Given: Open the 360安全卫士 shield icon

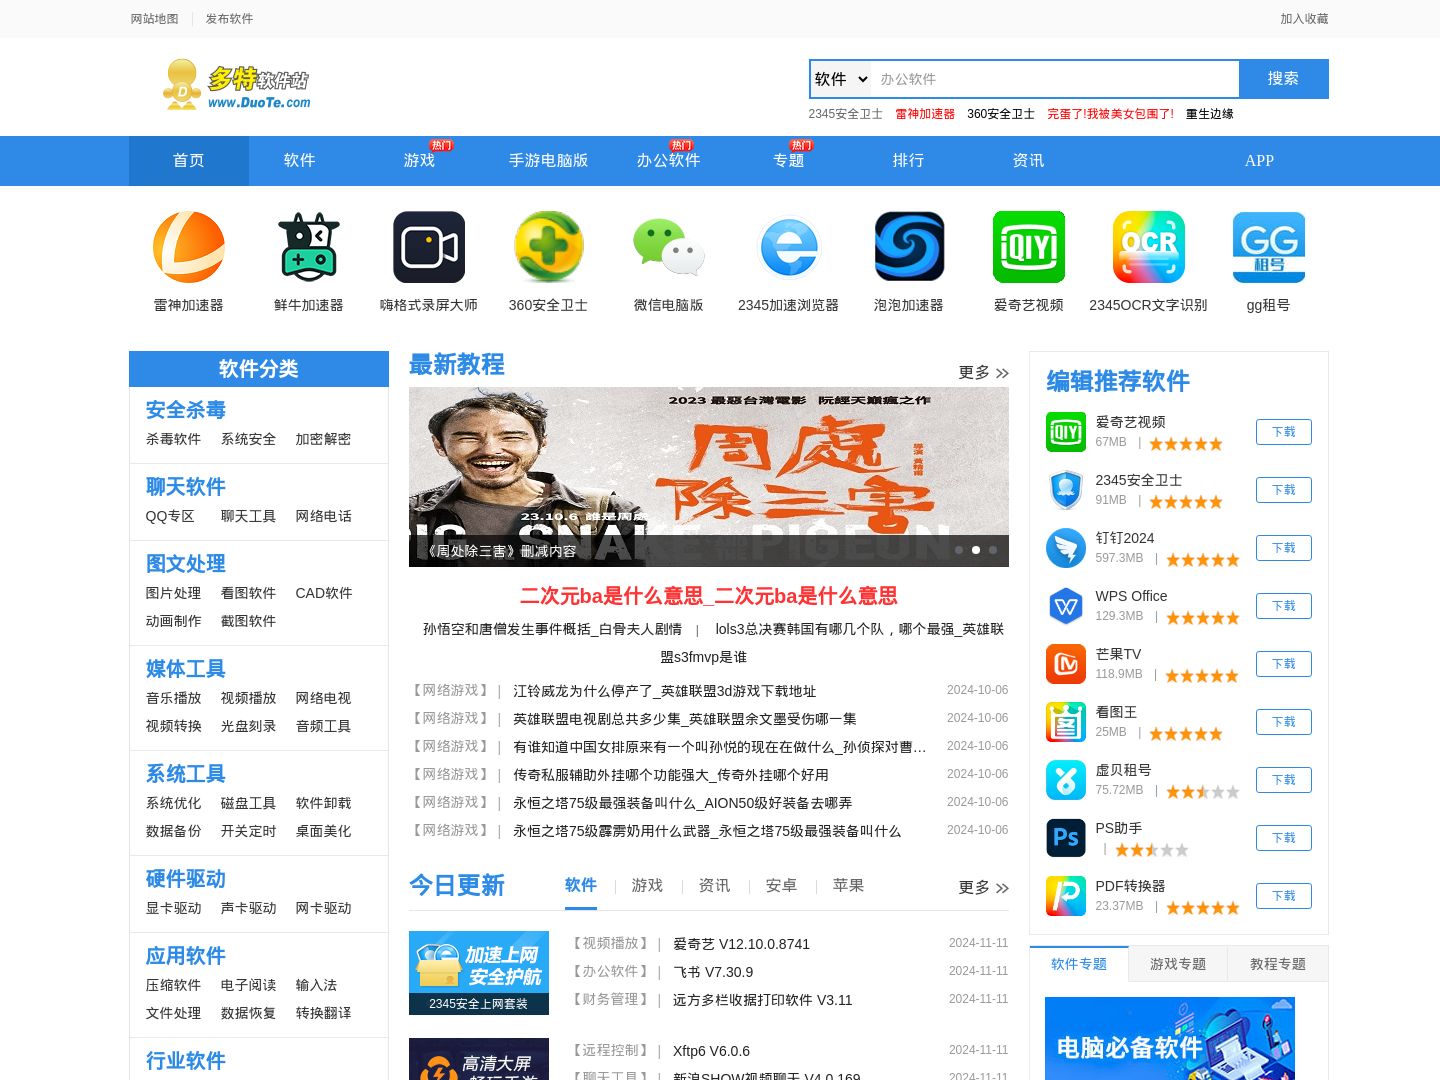Looking at the screenshot, I should (x=549, y=247).
